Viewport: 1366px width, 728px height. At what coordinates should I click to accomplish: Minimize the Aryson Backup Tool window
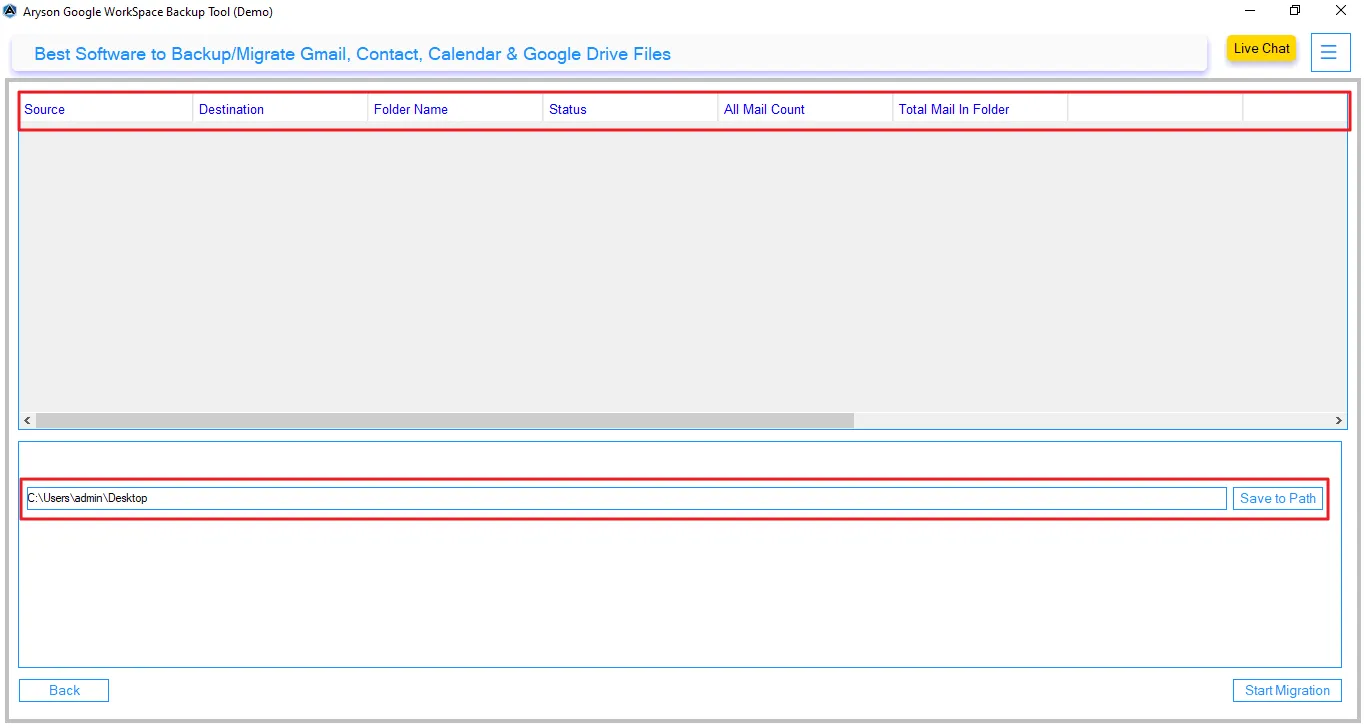(x=1250, y=11)
